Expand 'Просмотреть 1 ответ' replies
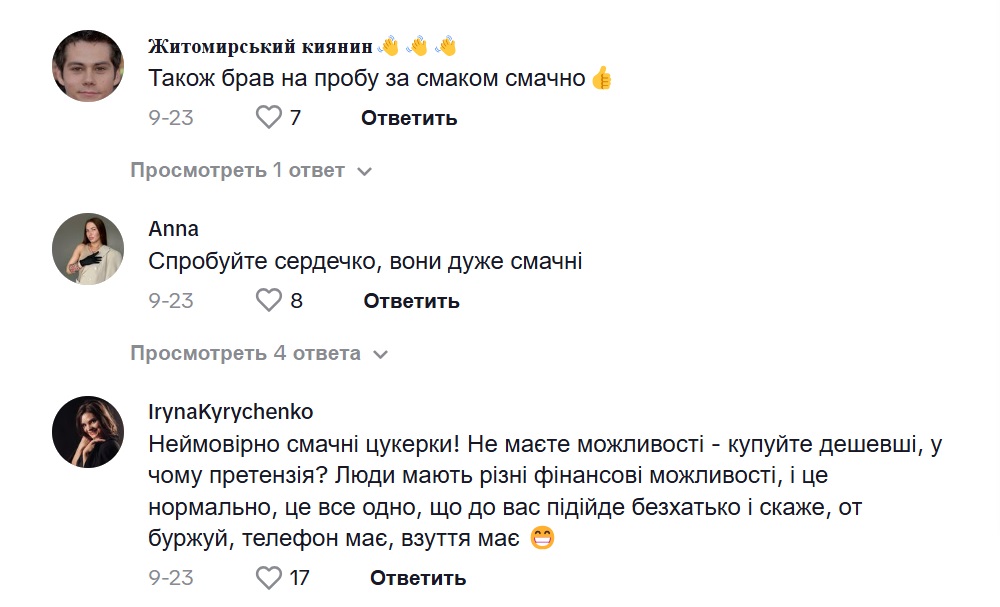 [x=250, y=171]
